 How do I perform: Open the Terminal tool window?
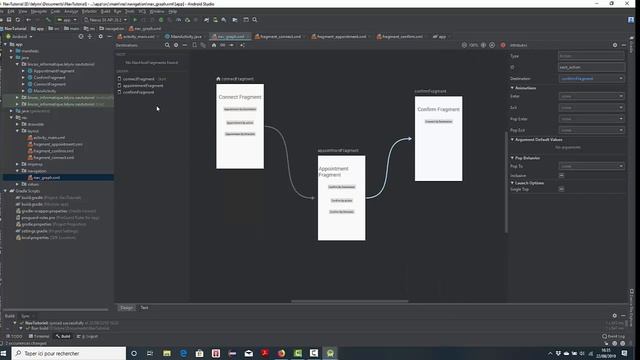(39, 336)
